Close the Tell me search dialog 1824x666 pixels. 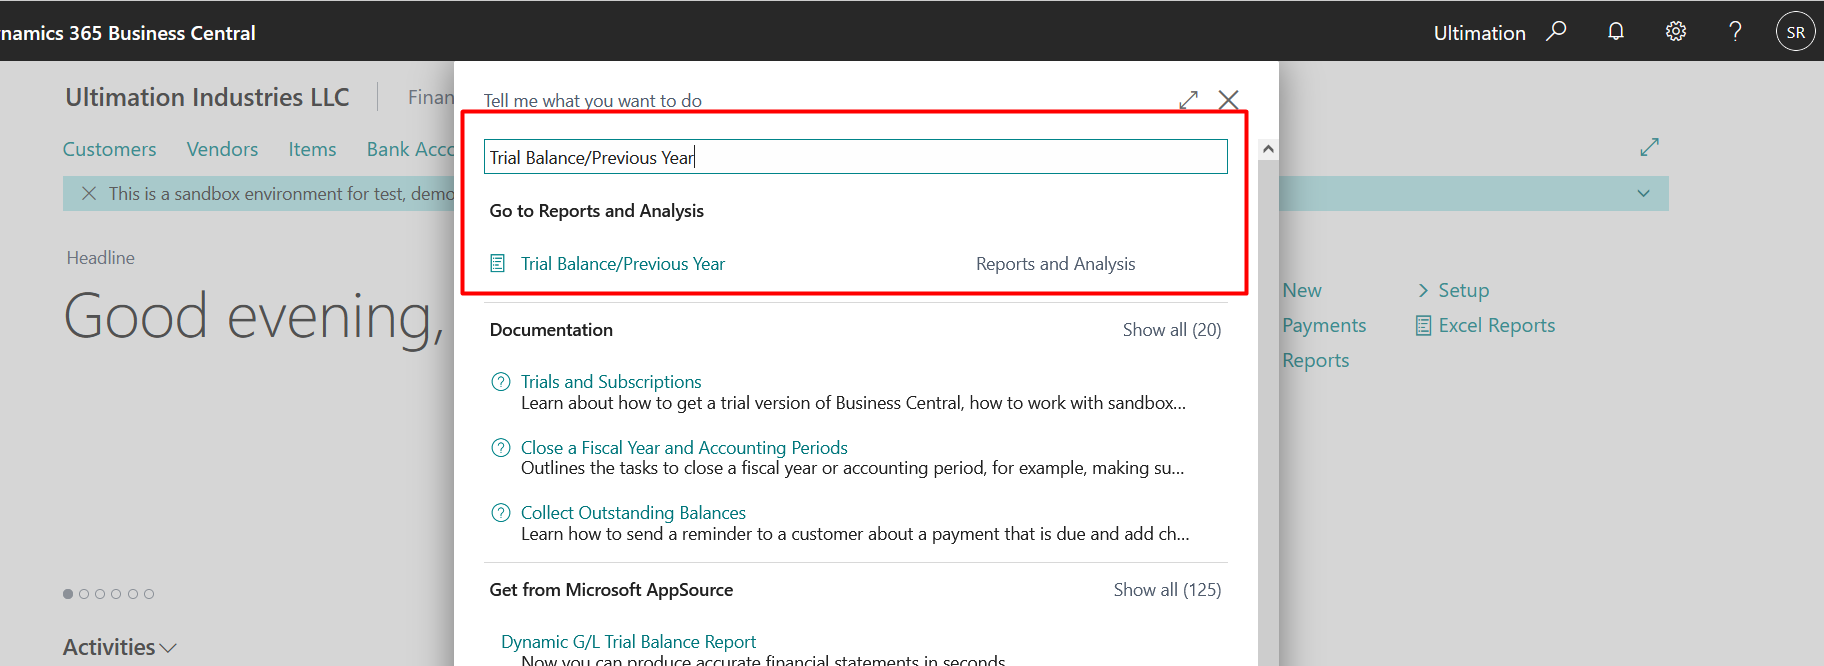(1229, 100)
